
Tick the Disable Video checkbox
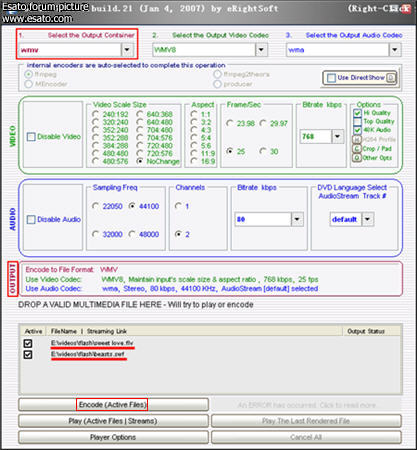31,137
